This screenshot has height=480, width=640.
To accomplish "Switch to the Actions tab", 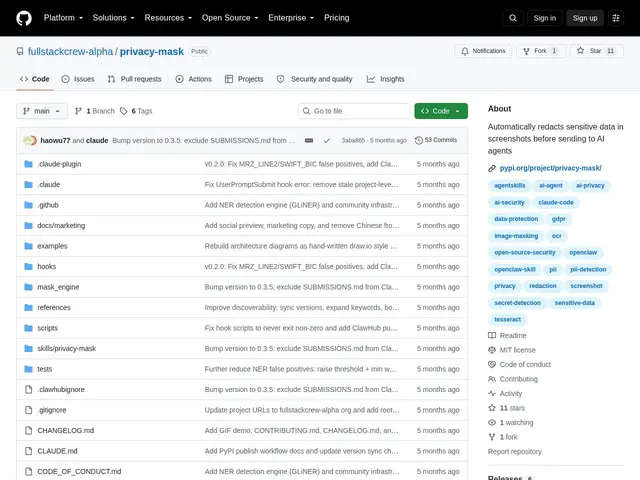I will click(193, 79).
